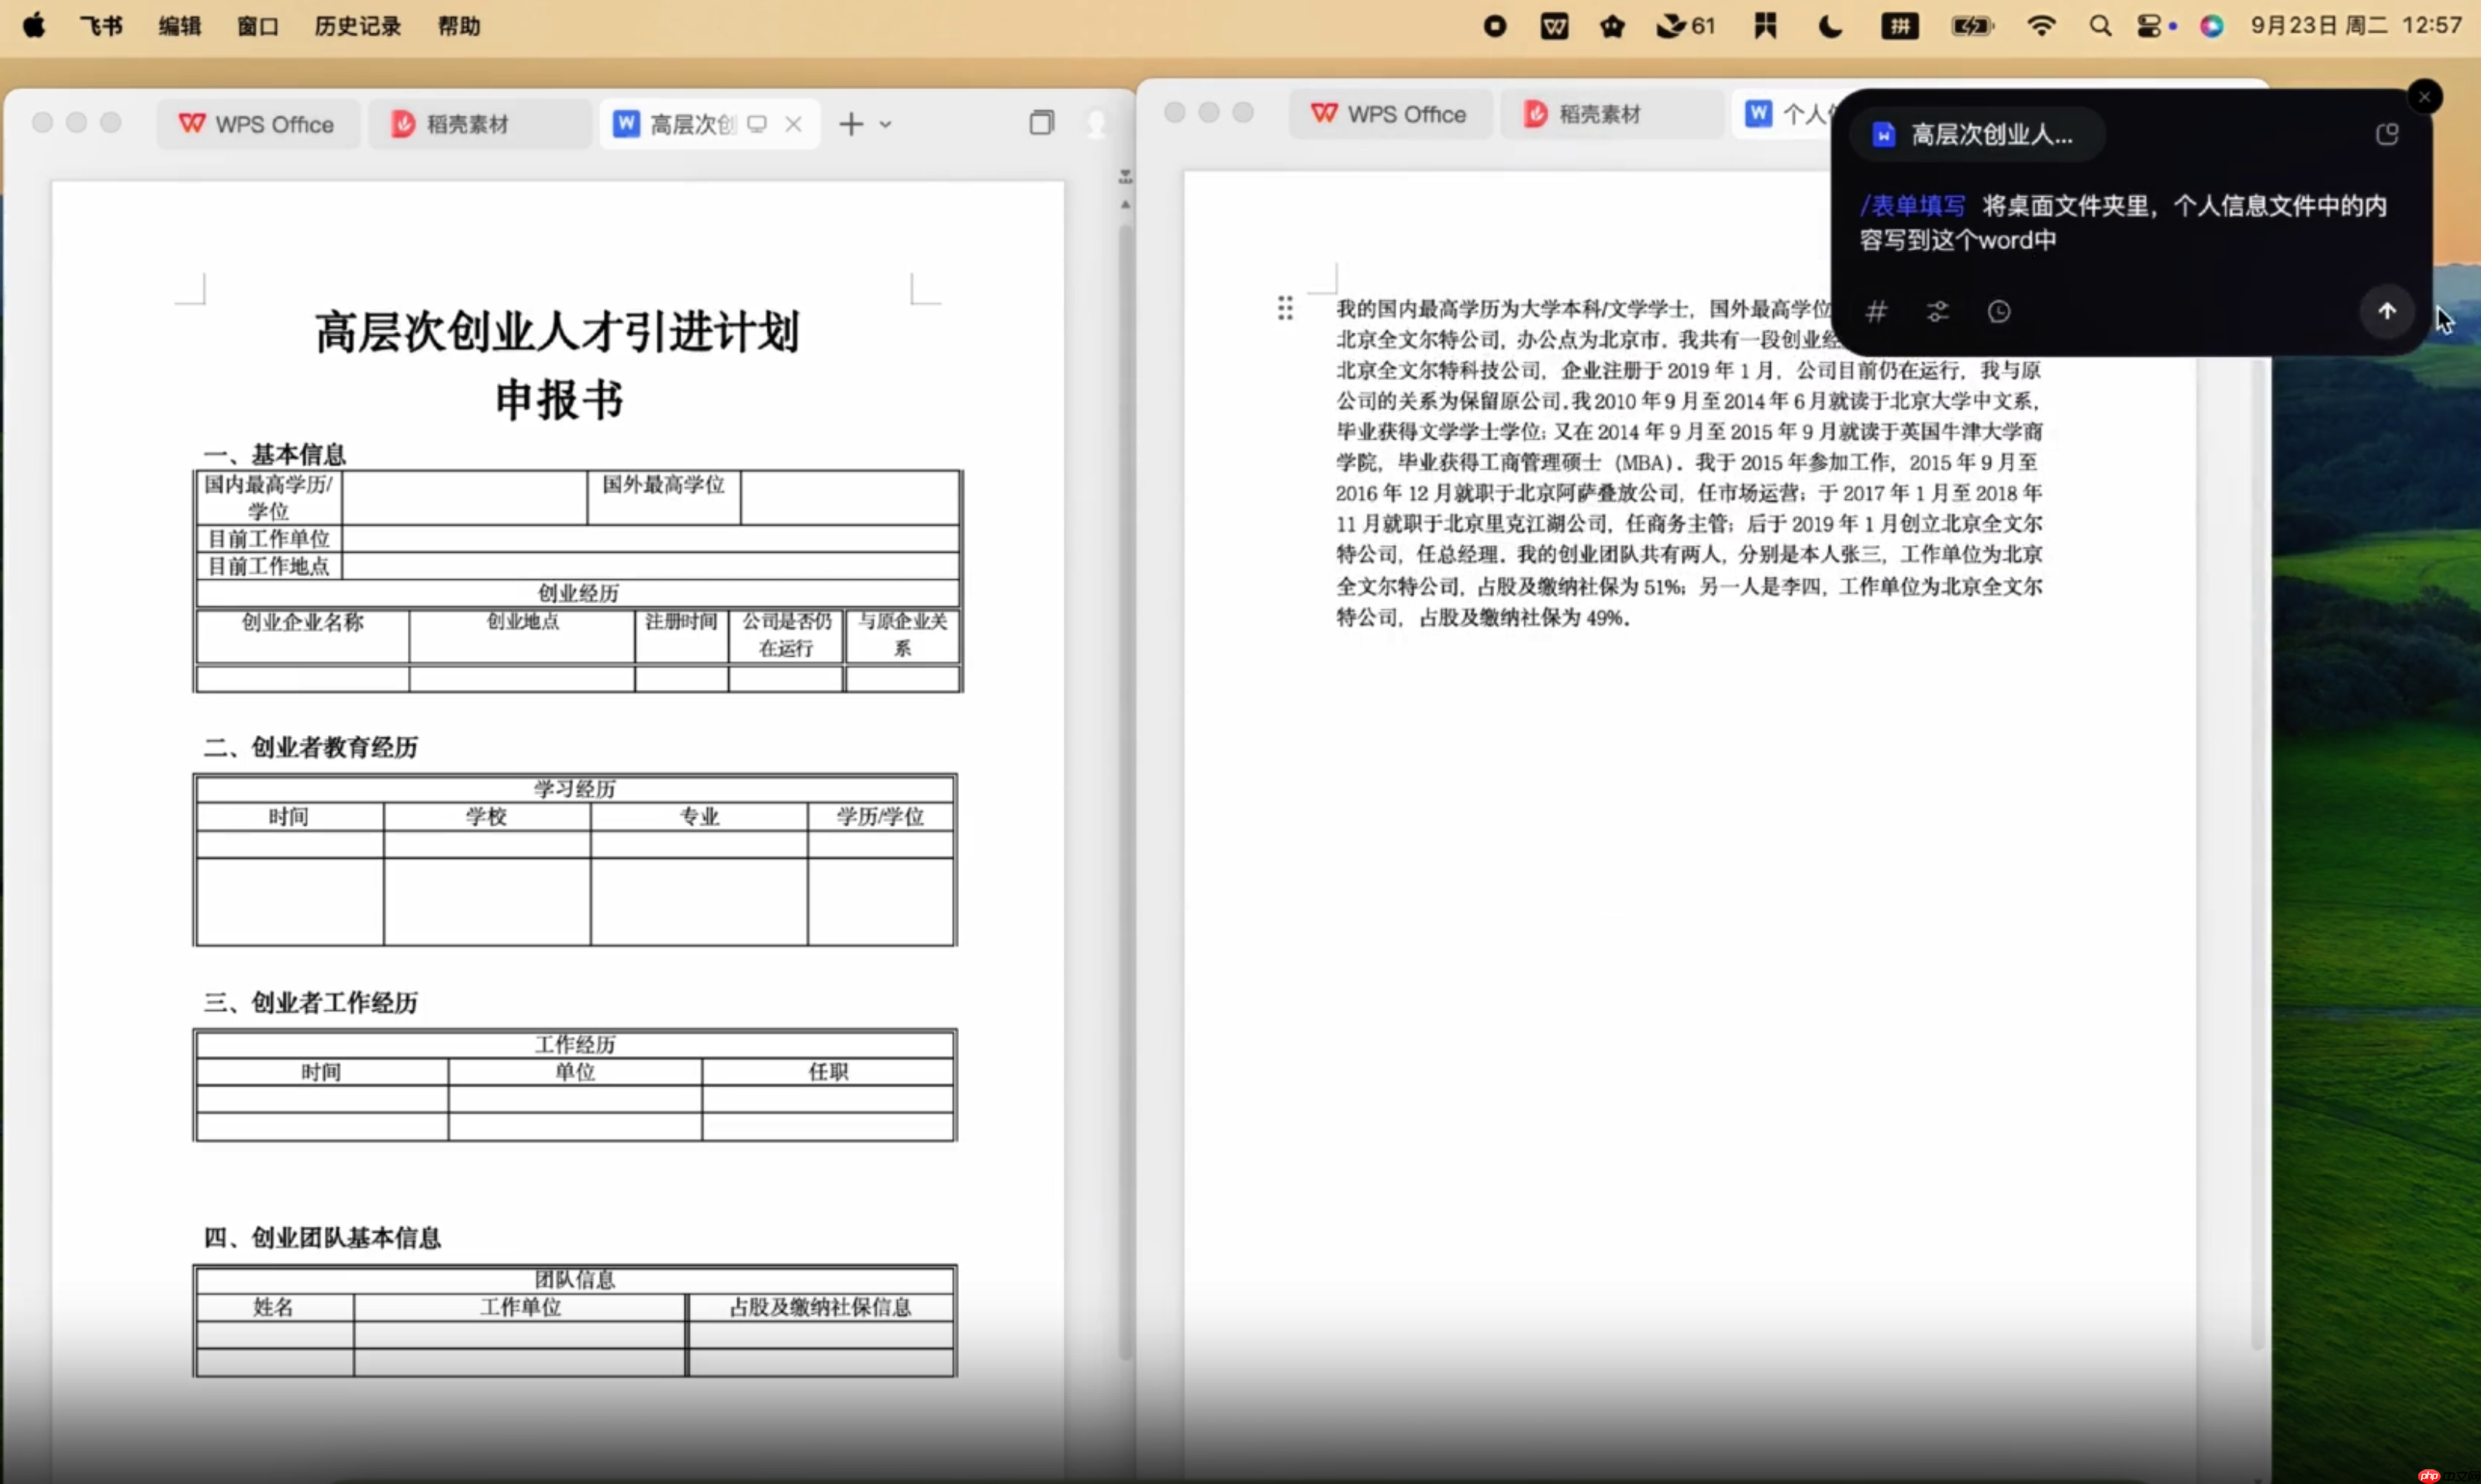This screenshot has height=1484, width=2481.
Task: Open the 历史记录 menu in the menu bar
Action: point(356,26)
